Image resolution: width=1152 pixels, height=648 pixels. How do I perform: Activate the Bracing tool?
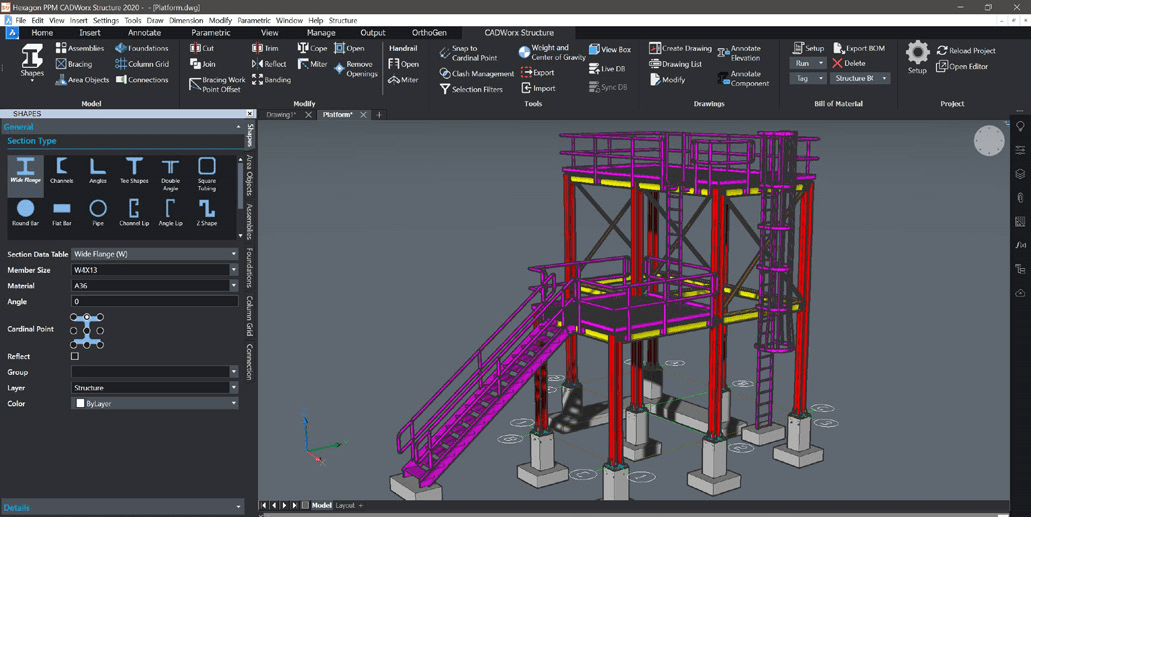click(73, 64)
